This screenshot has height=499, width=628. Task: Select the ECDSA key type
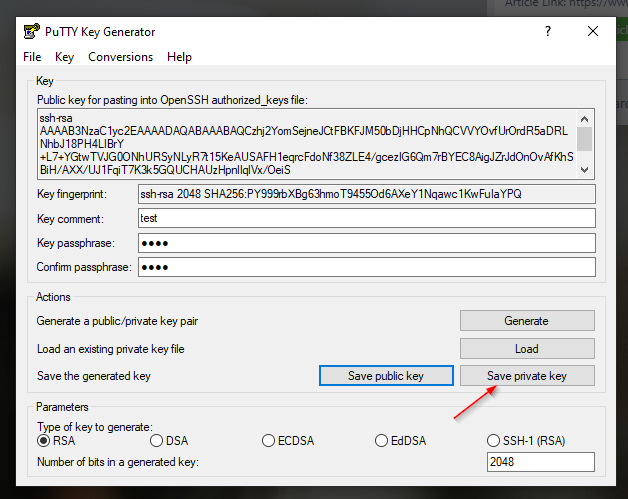click(288, 441)
